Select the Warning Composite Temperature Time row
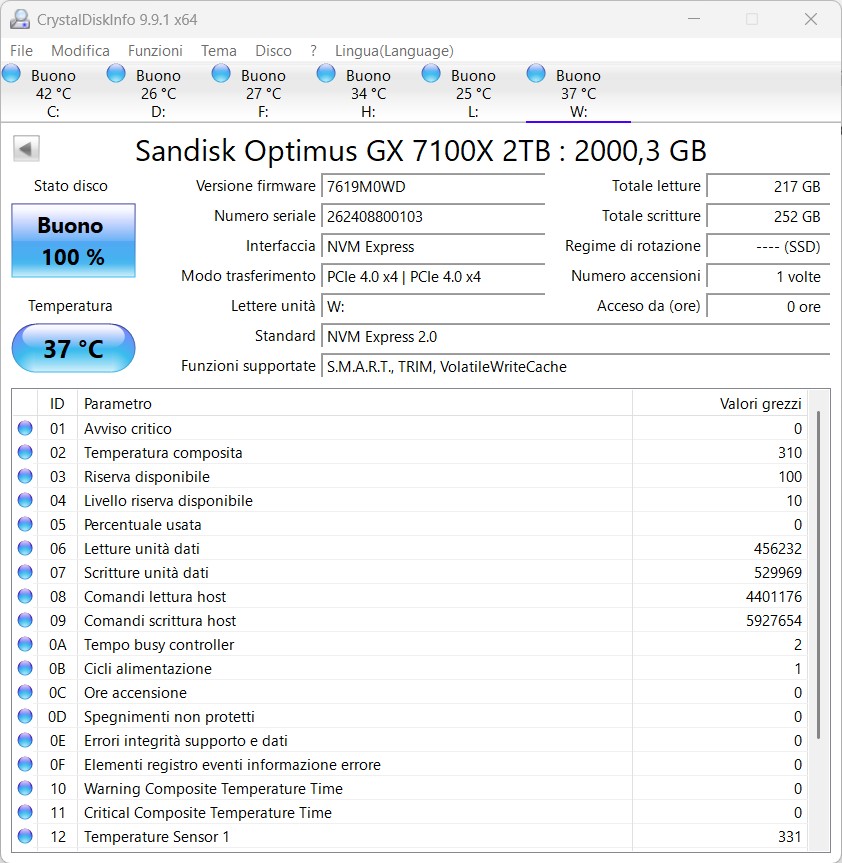842x863 pixels. pyautogui.click(x=409, y=788)
